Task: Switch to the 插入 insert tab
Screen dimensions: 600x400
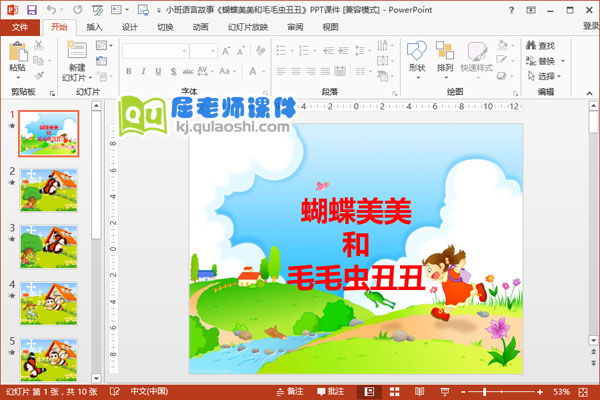Action: (x=94, y=27)
